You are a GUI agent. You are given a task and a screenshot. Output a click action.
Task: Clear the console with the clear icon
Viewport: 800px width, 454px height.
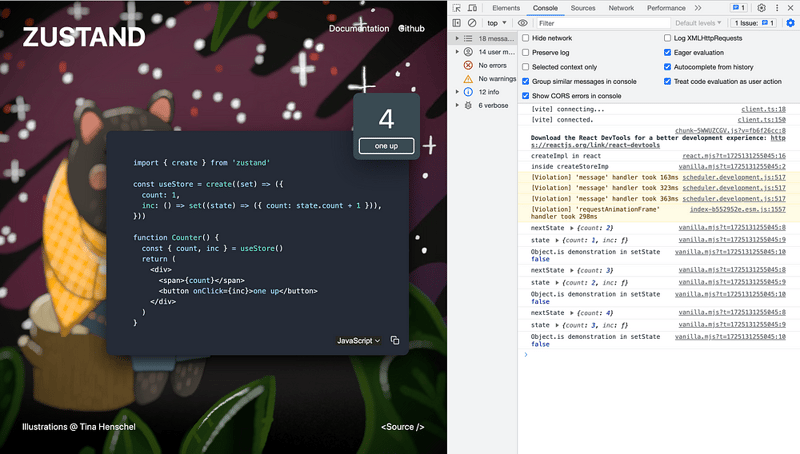pyautogui.click(x=472, y=23)
